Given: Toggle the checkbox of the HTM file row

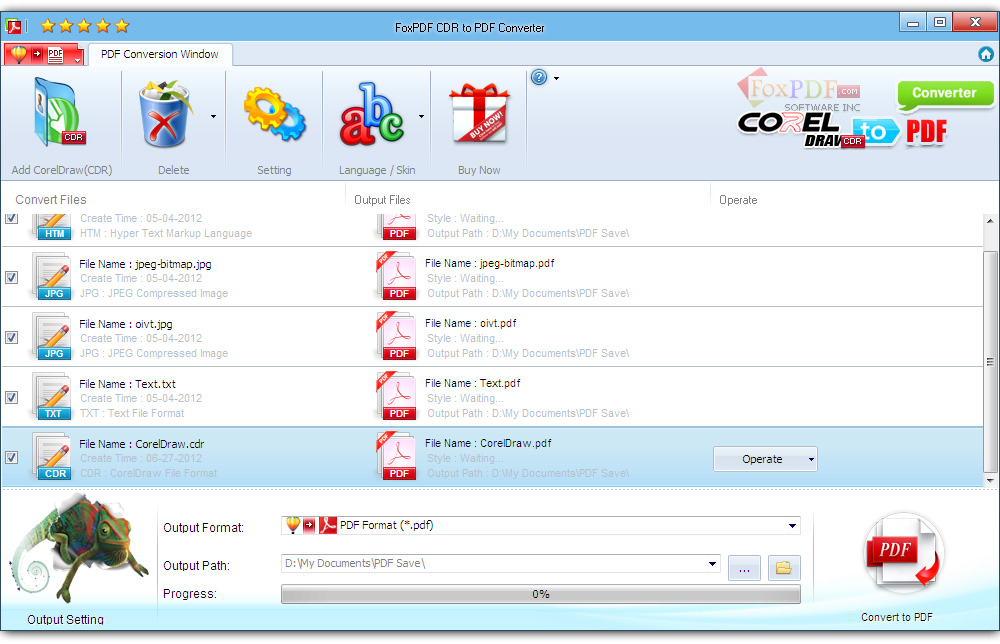Looking at the screenshot, I should pyautogui.click(x=11, y=219).
